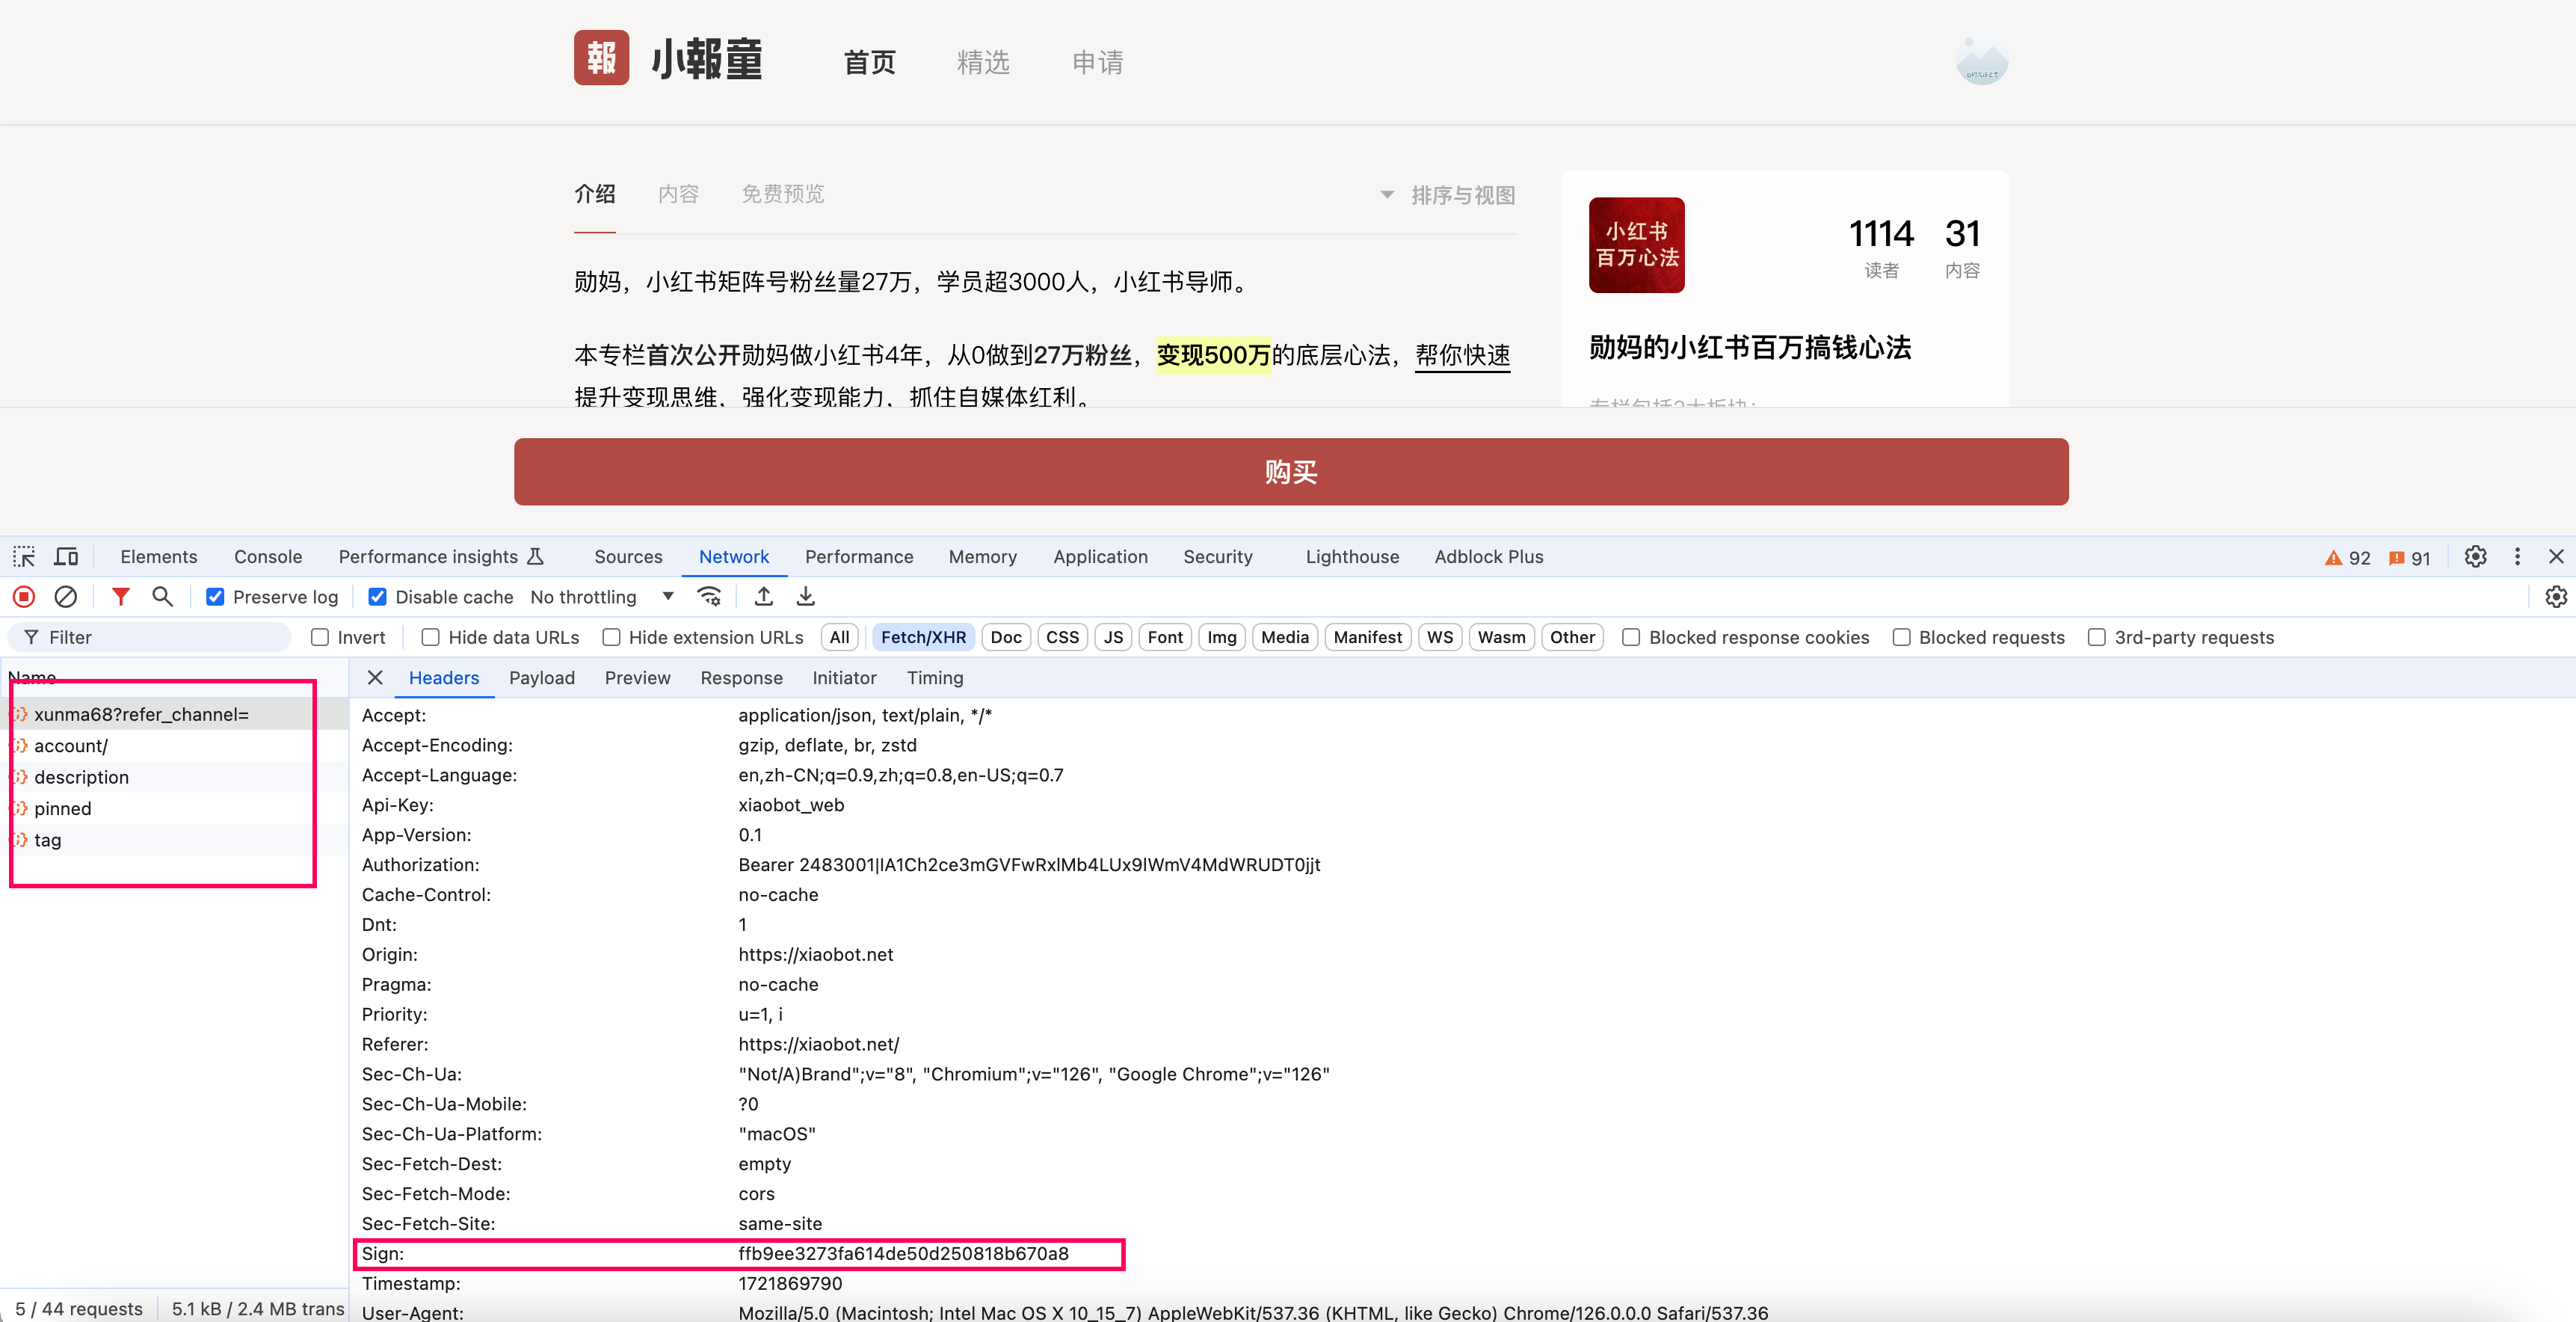Open DevTools settings gear
The width and height of the screenshot is (2576, 1322).
tap(2475, 557)
